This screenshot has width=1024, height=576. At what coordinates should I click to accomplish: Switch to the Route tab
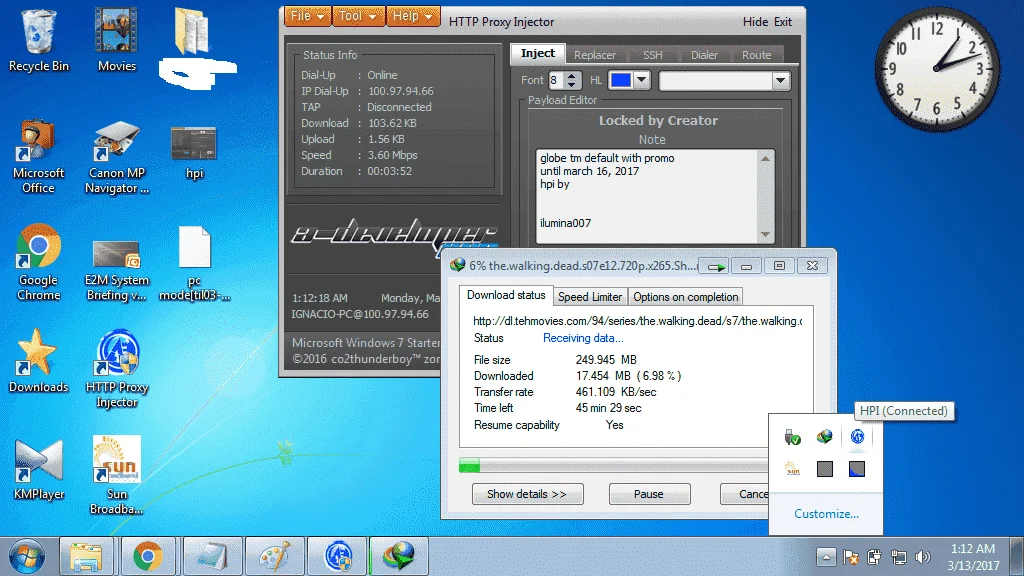[x=756, y=55]
